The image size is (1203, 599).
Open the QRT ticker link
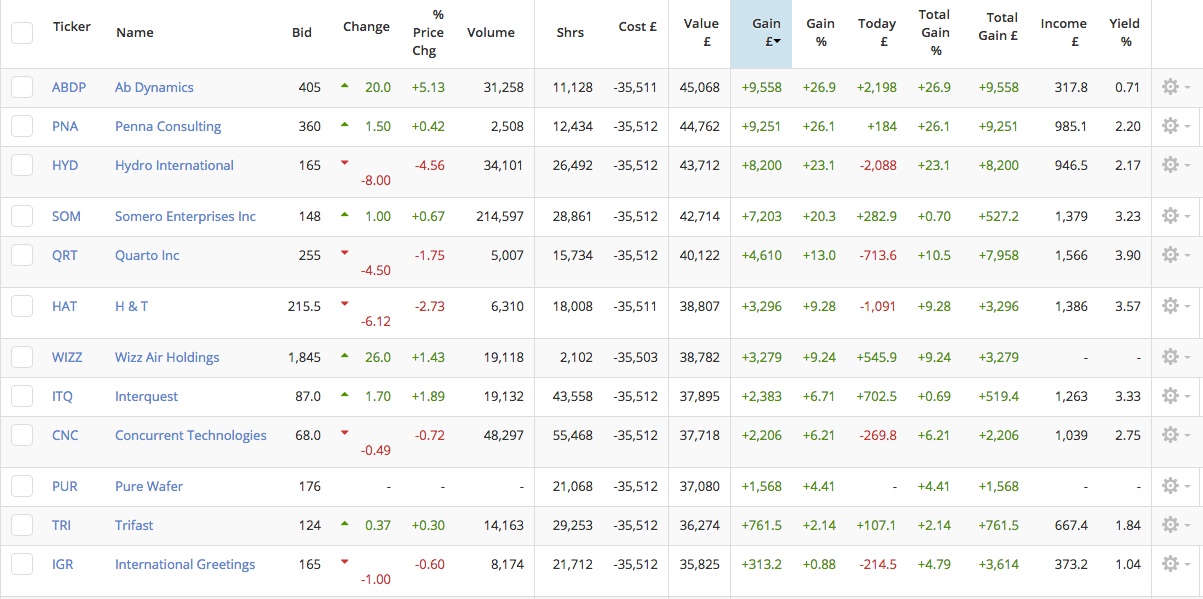[x=65, y=255]
